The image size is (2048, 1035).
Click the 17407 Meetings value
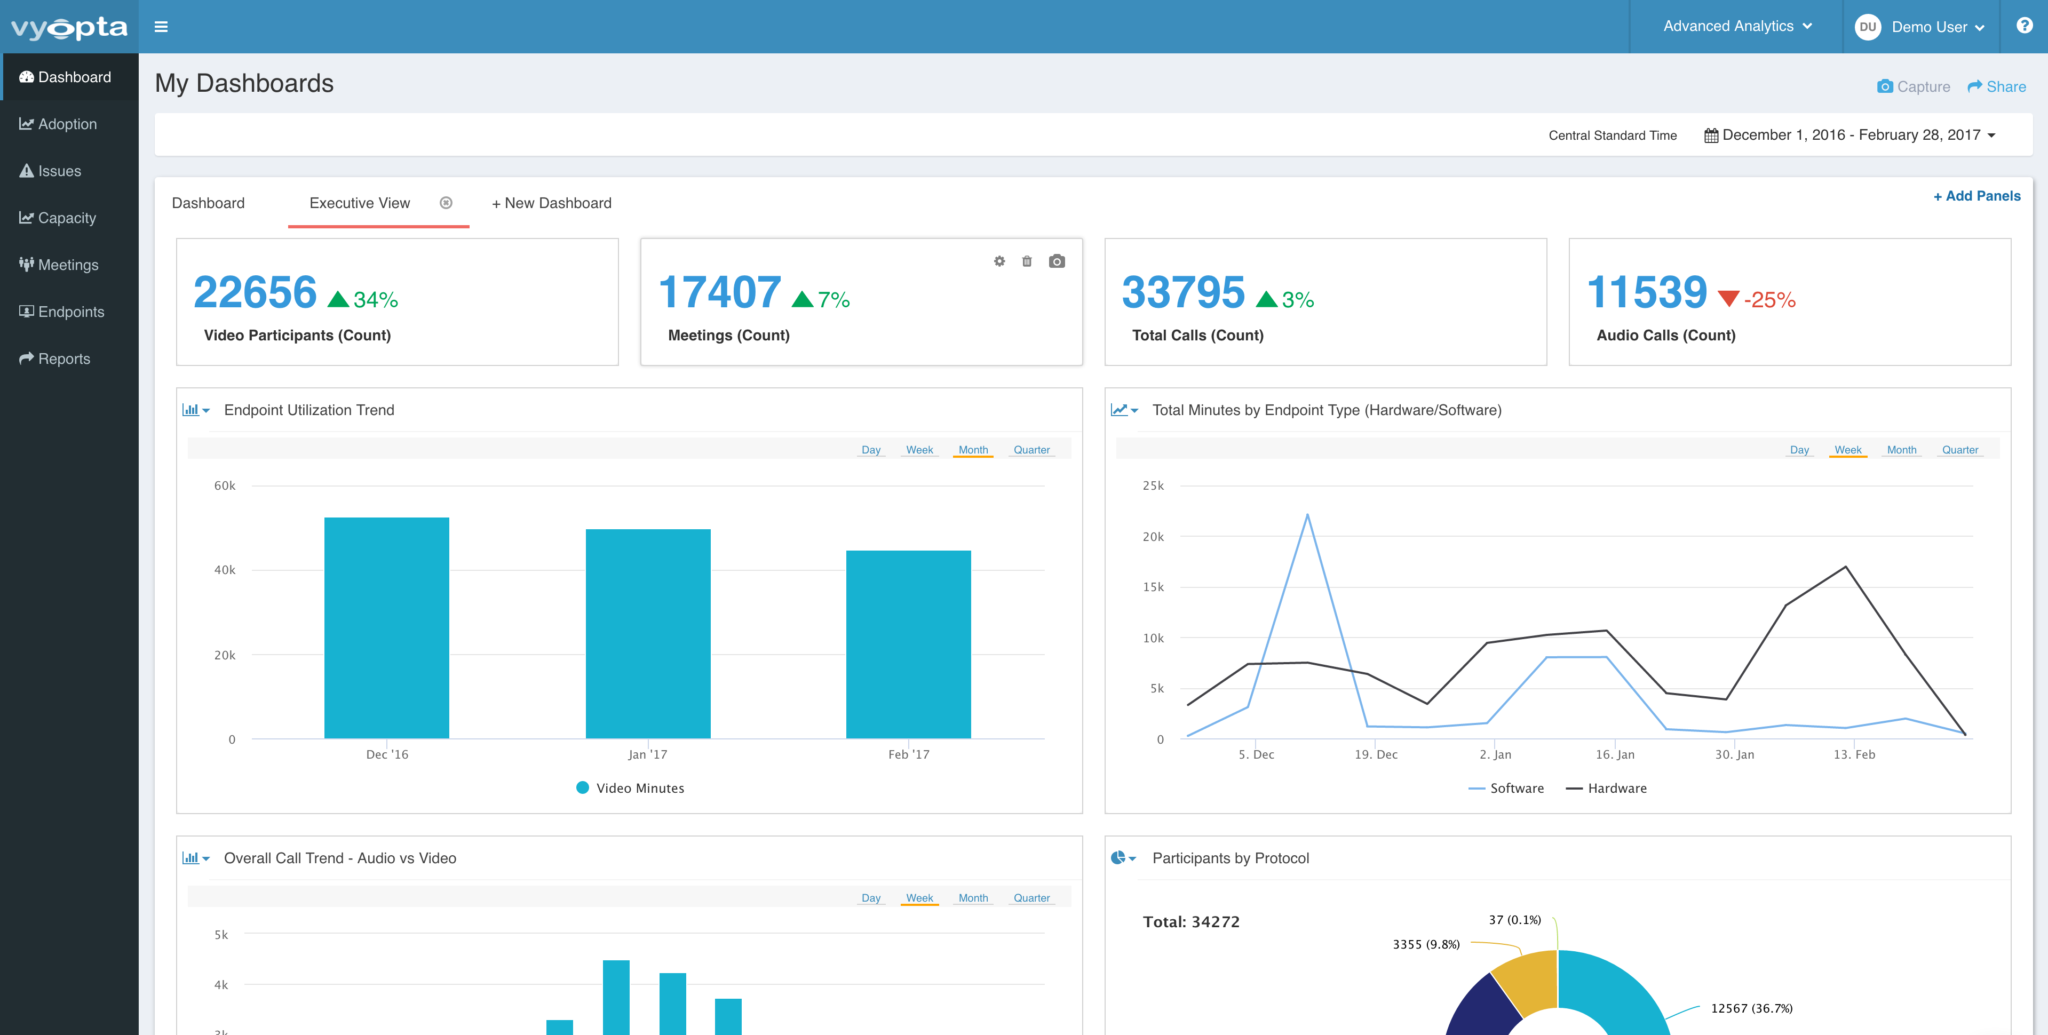point(720,292)
